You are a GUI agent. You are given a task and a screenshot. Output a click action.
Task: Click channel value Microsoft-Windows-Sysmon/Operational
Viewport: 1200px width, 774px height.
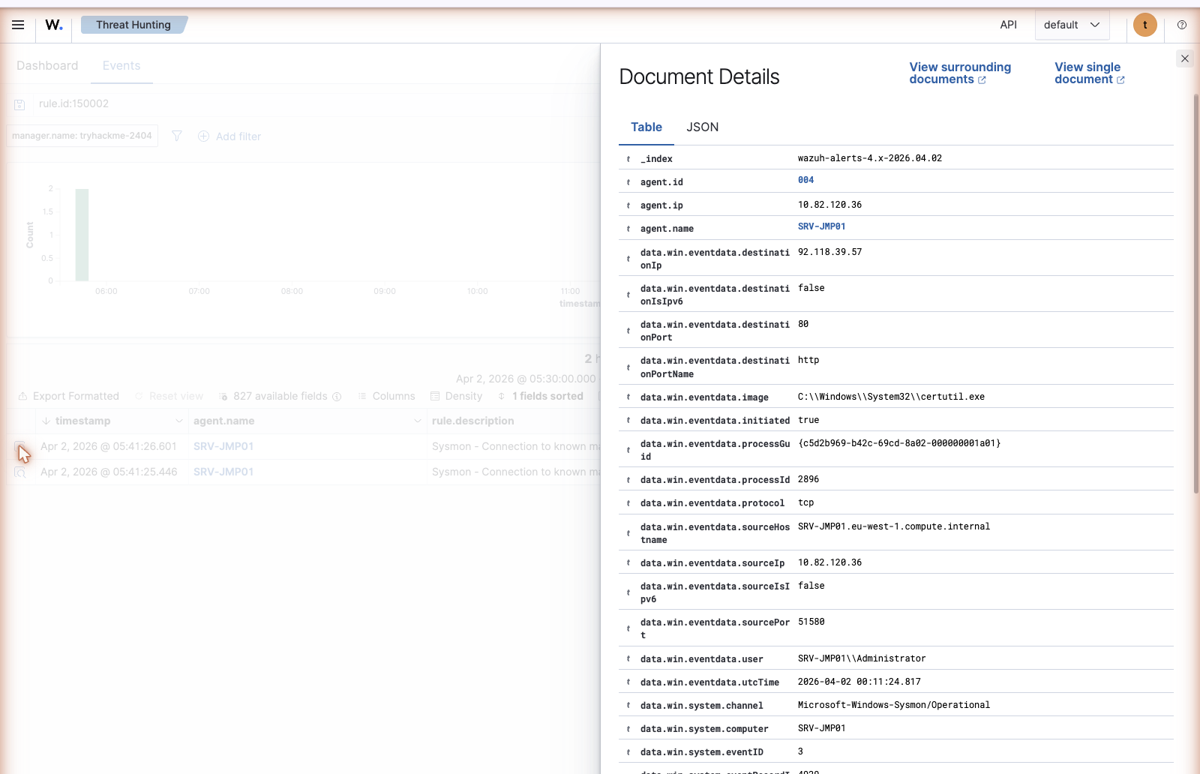pos(894,704)
